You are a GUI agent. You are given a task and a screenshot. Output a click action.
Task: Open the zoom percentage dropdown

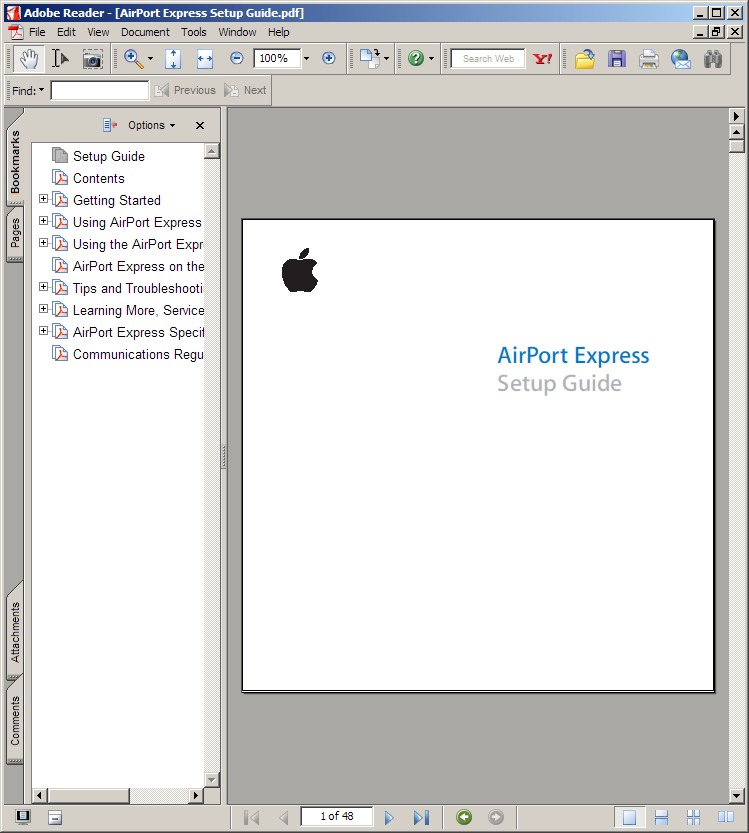(307, 58)
